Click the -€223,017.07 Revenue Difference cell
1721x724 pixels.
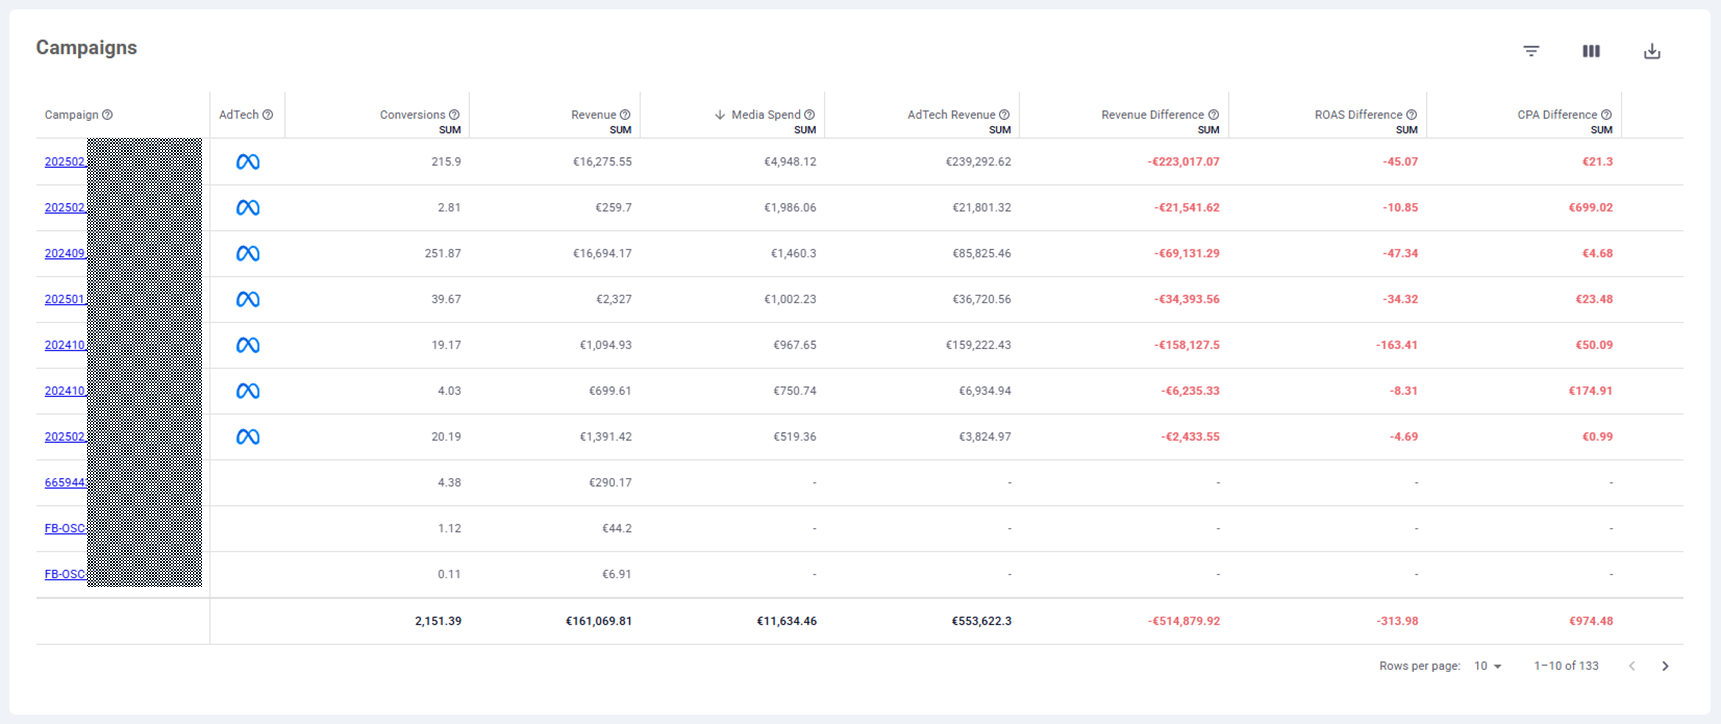(1183, 162)
